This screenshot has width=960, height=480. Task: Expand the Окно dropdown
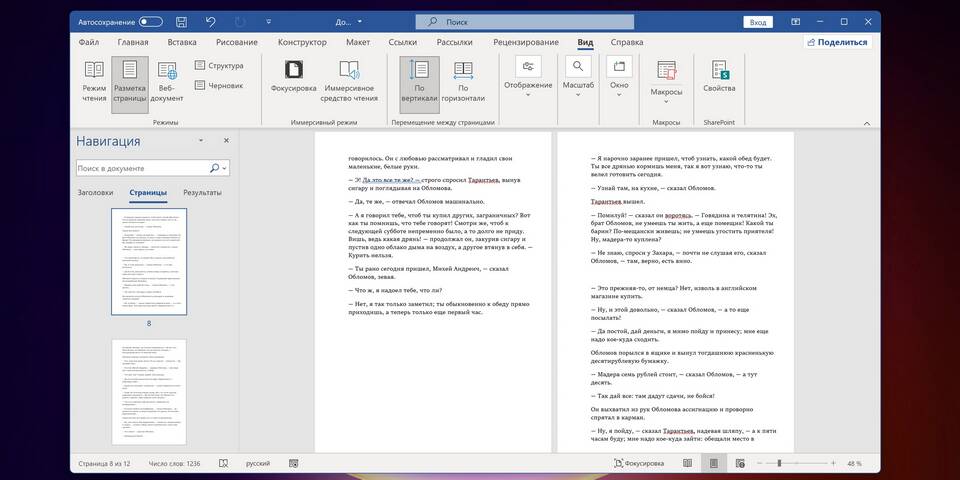[x=619, y=85]
